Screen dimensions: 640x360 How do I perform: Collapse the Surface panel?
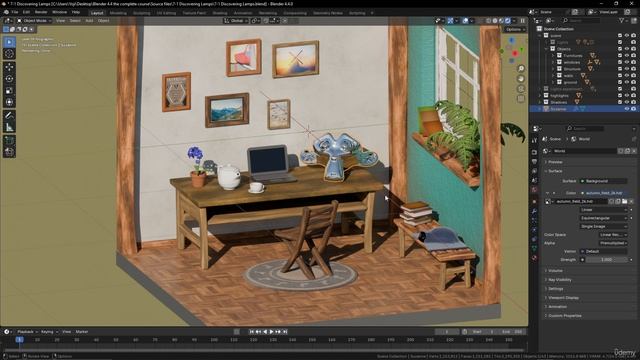554,171
